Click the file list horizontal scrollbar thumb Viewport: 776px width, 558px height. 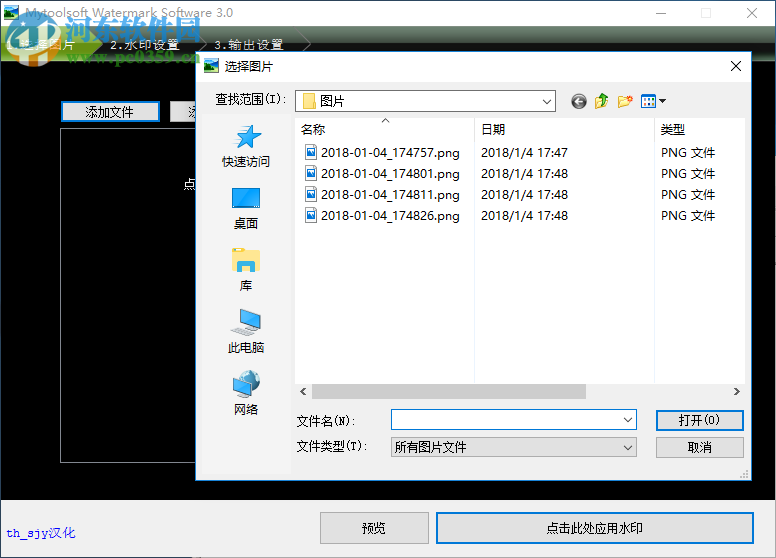[449, 391]
